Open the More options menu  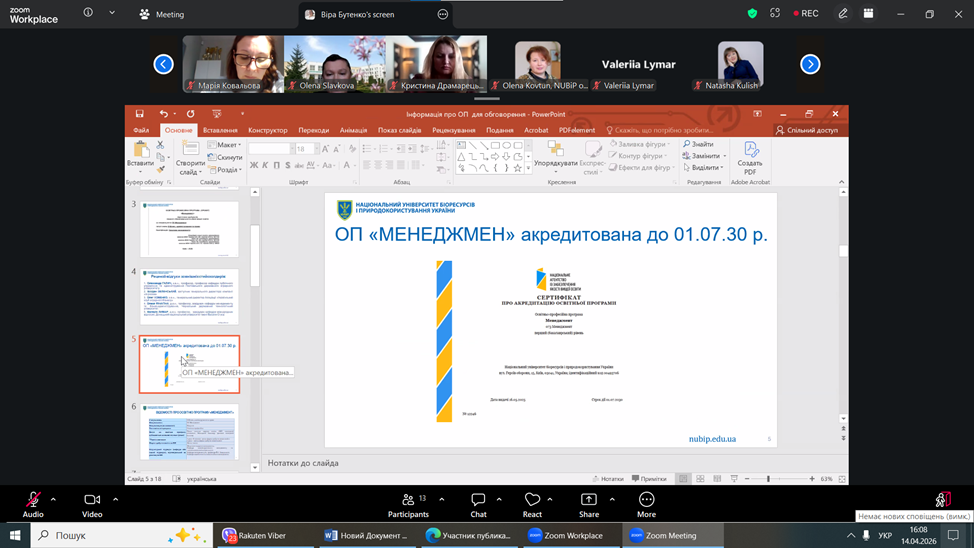click(646, 500)
